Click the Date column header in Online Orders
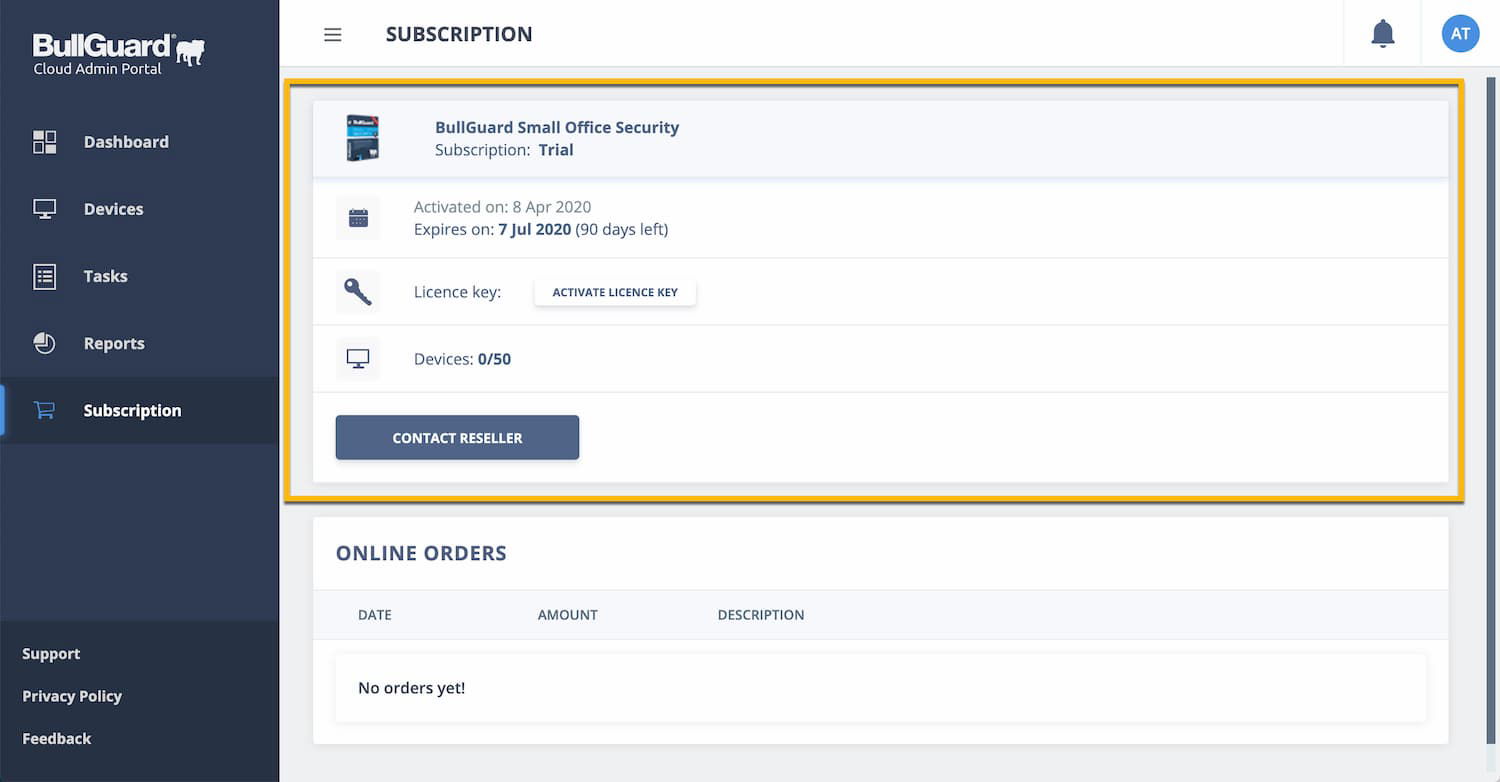Viewport: 1500px width, 782px height. [375, 615]
